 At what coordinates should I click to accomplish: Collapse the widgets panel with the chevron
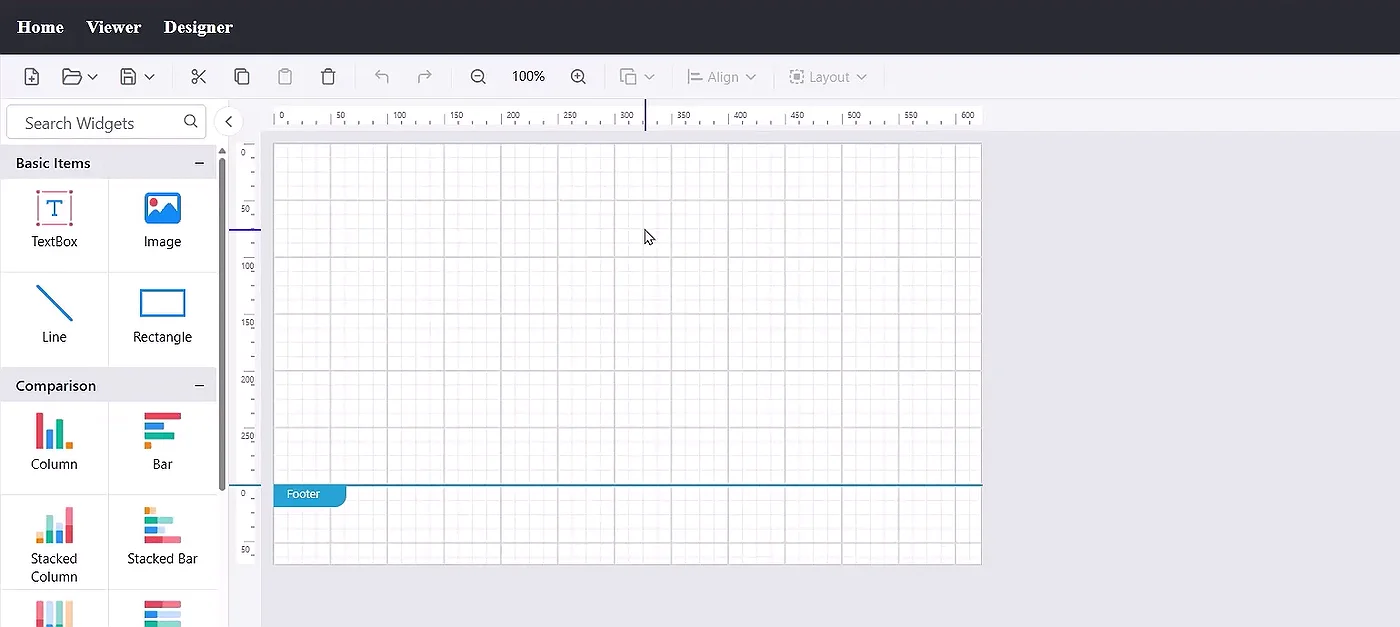[x=228, y=122]
